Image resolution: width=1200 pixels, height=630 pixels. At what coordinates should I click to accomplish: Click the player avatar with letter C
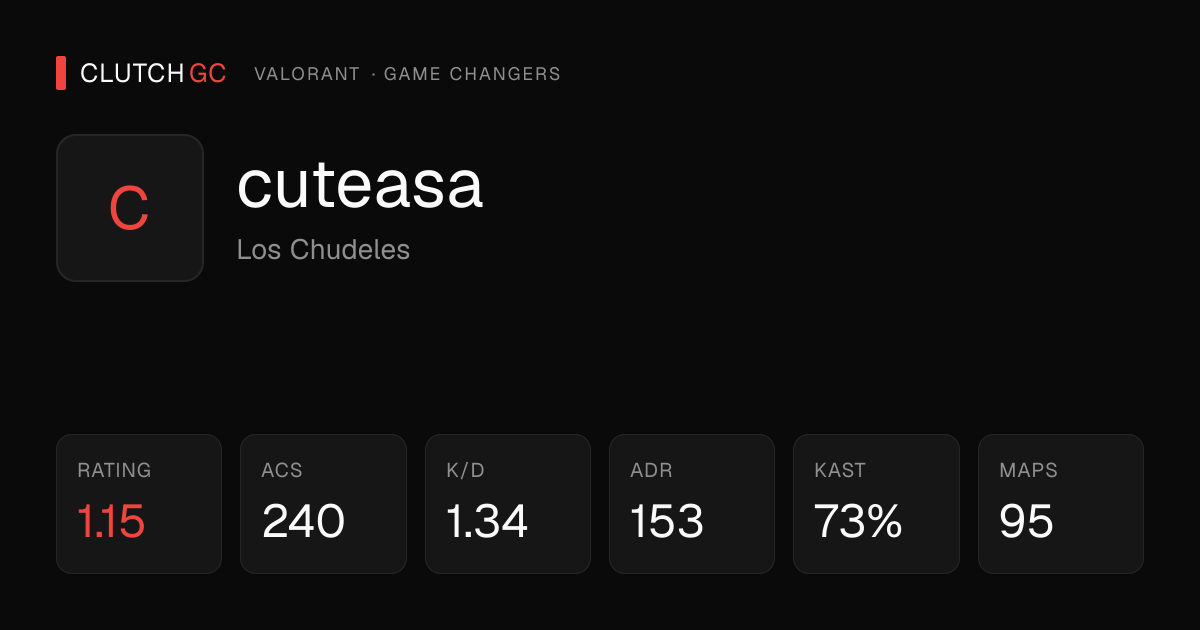[x=130, y=208]
